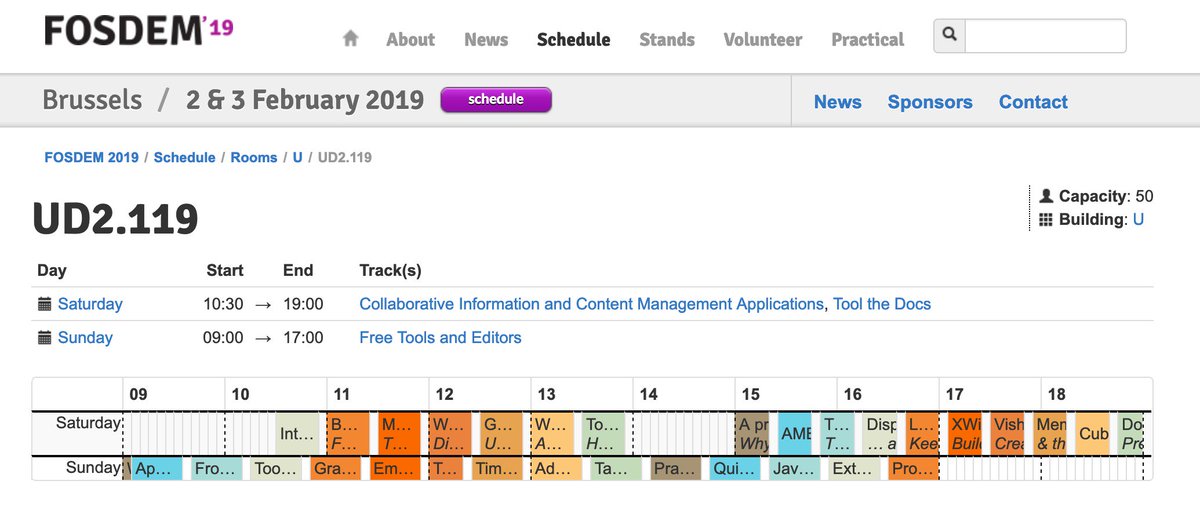Open the News item in top navigation
This screenshot has height=510, width=1200.
[486, 40]
